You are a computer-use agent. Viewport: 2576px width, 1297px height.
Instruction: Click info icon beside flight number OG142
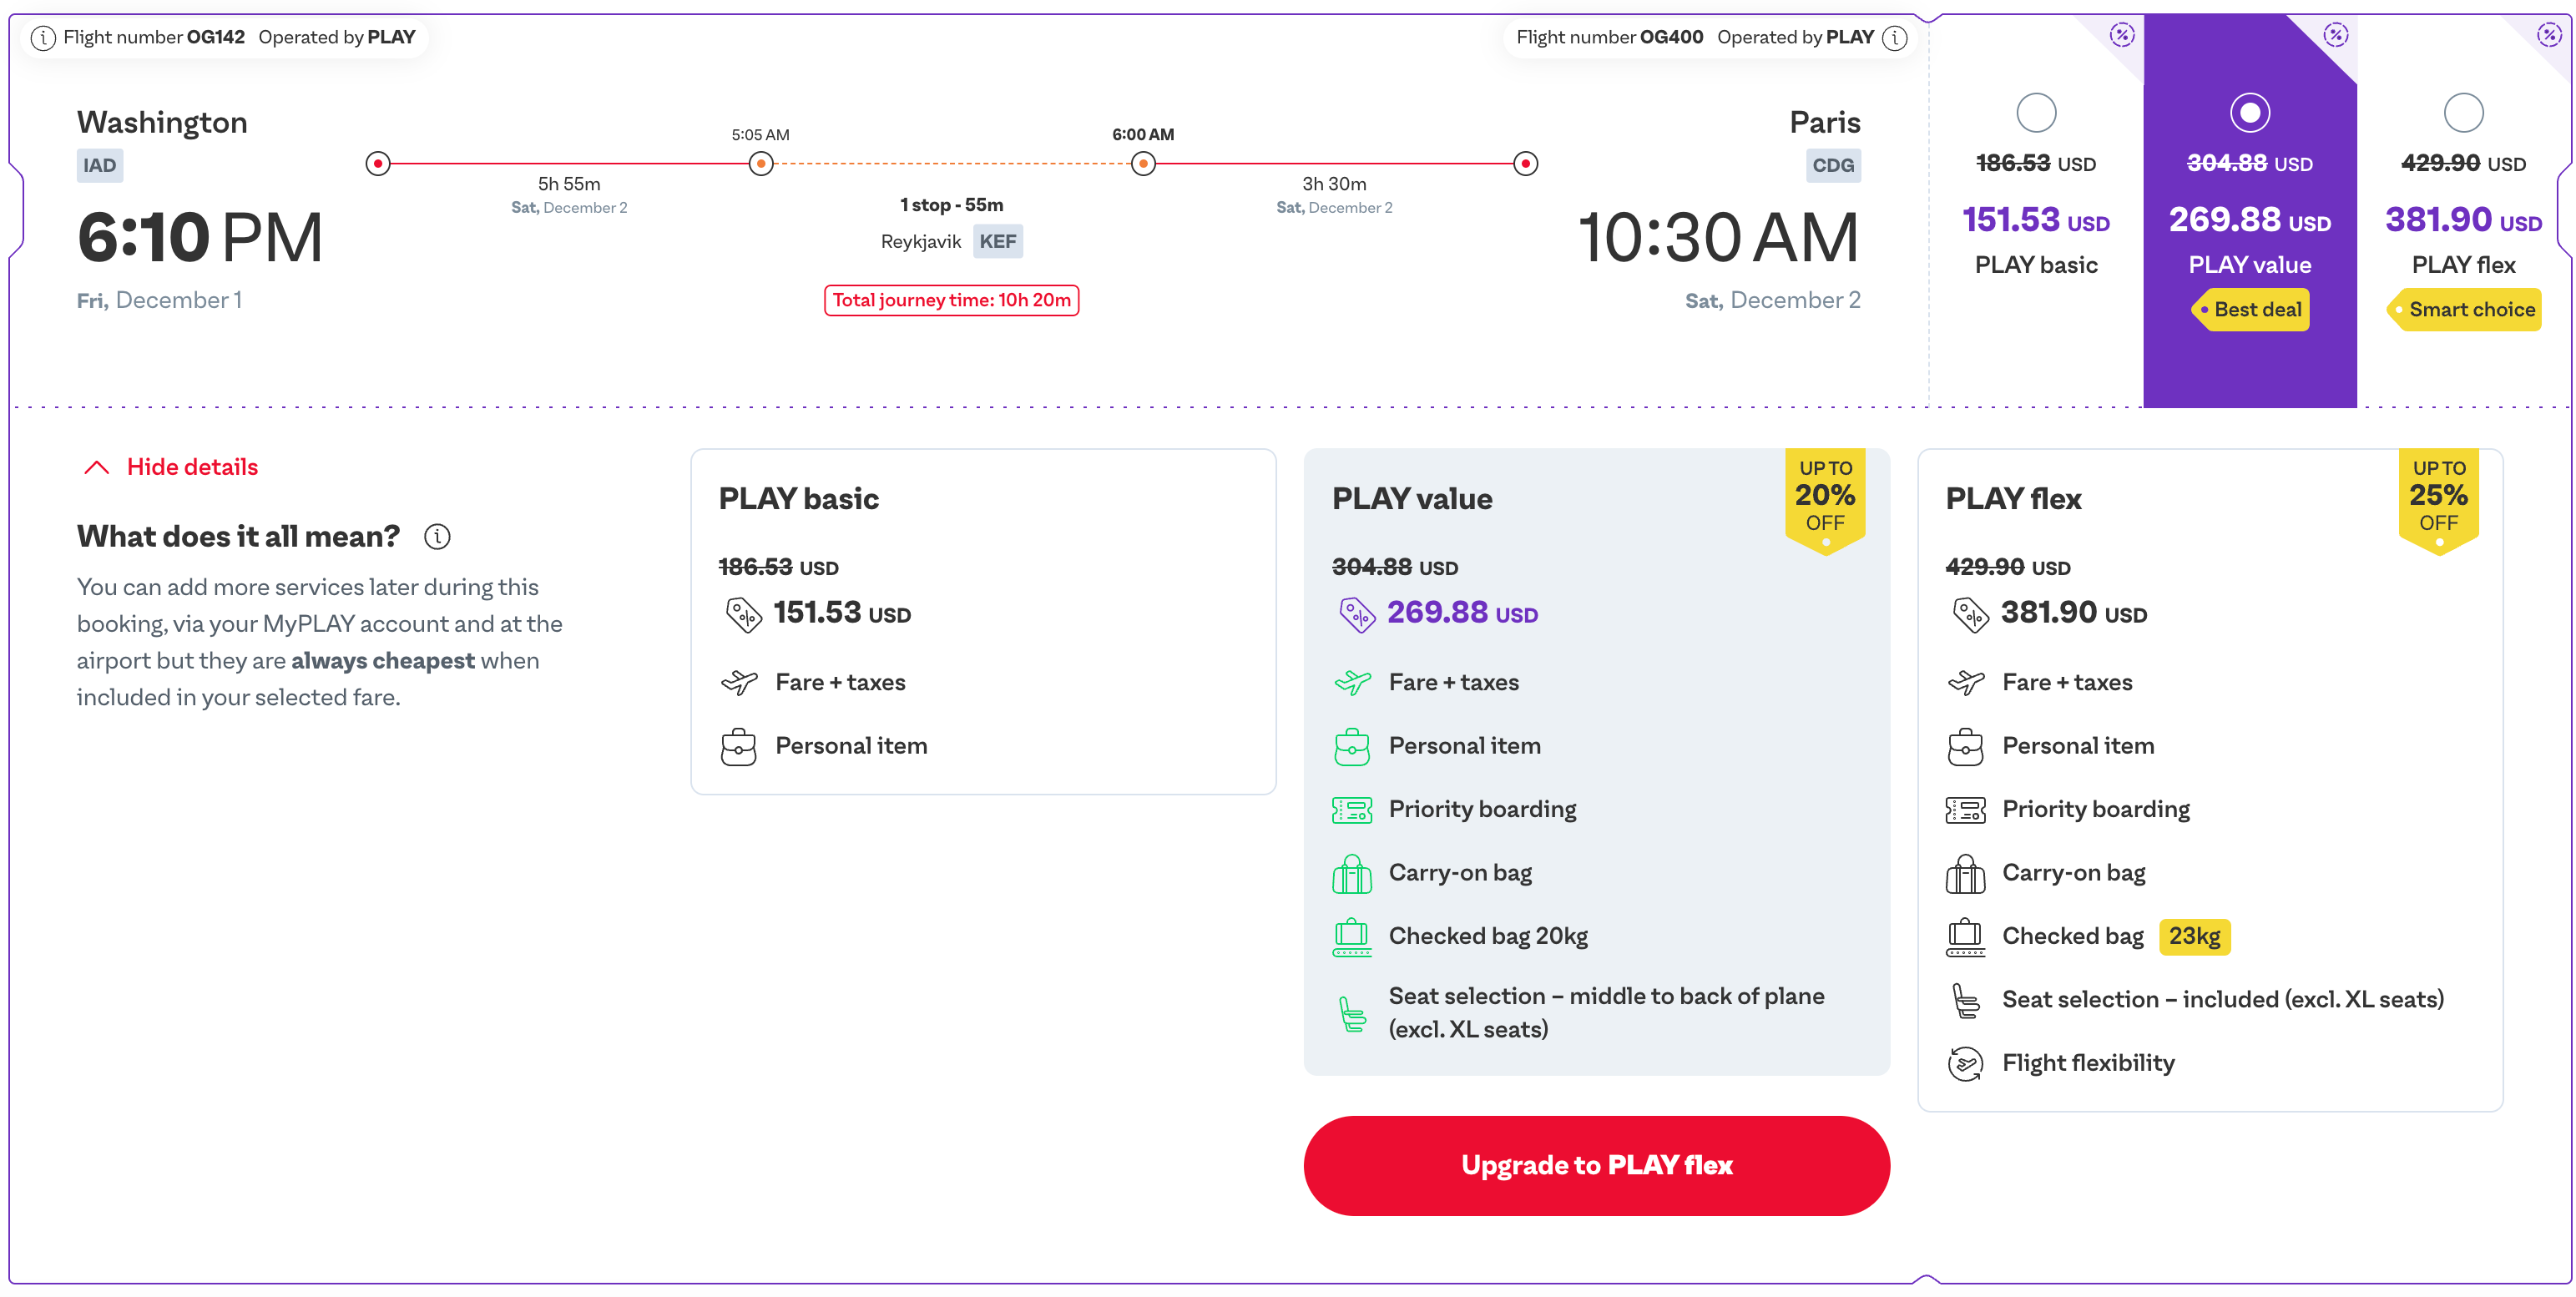43,38
